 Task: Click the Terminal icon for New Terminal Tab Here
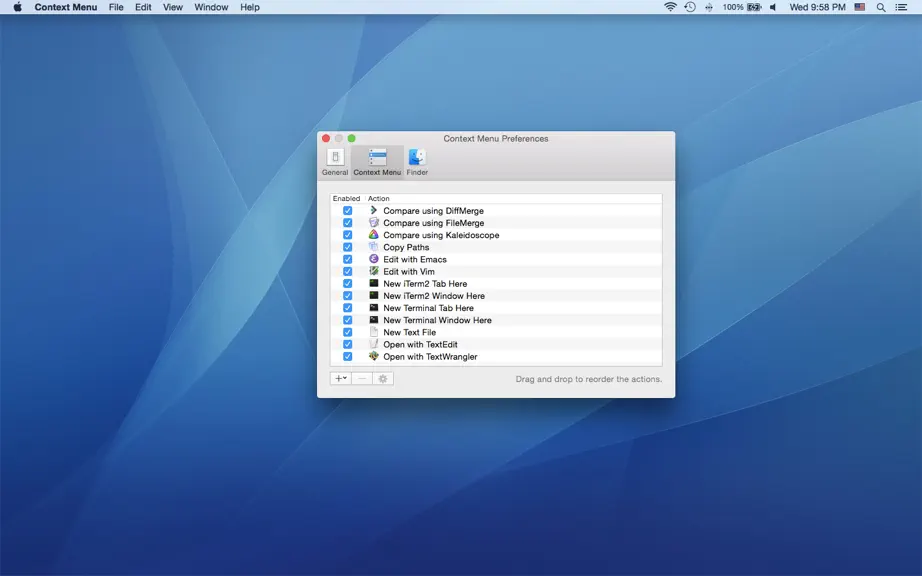click(373, 307)
